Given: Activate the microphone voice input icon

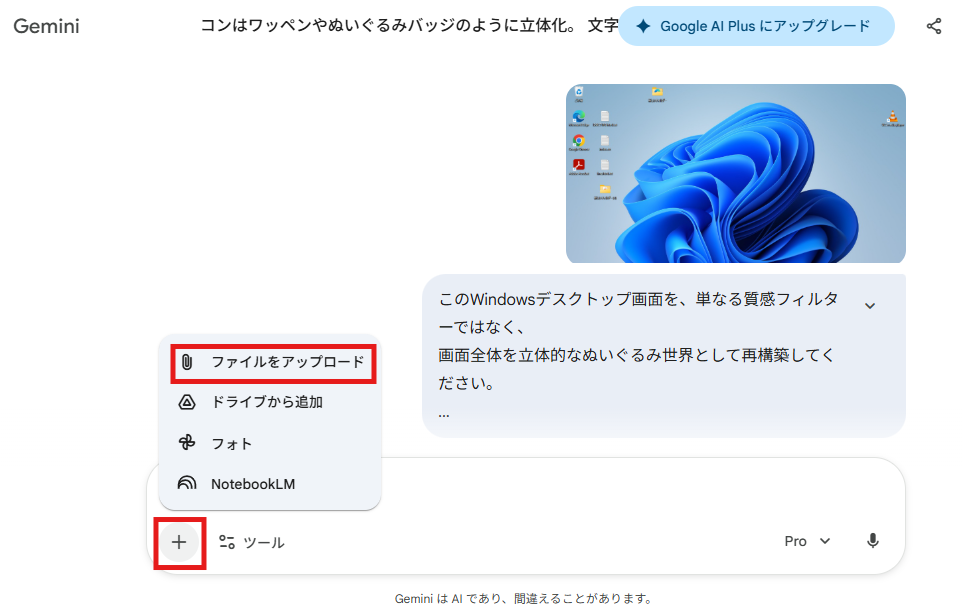Looking at the screenshot, I should point(872,541).
